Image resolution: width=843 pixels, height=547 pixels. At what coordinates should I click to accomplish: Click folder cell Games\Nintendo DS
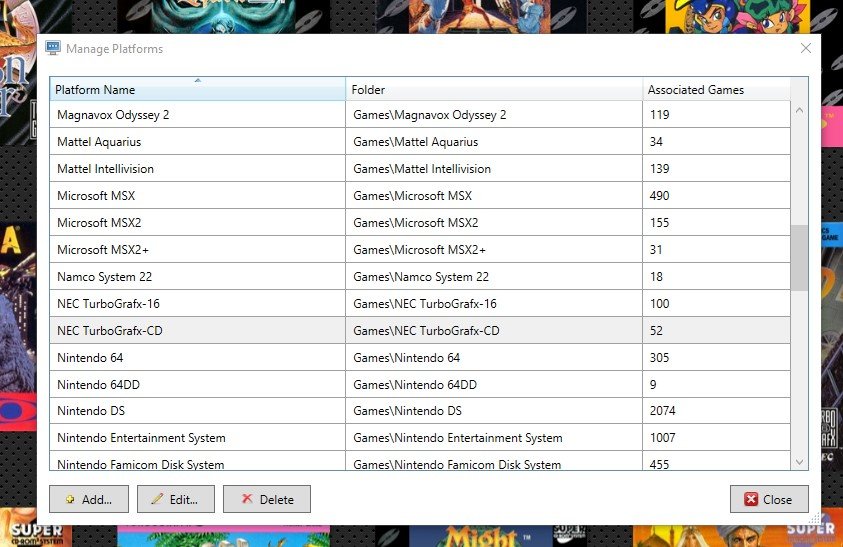[x=494, y=410]
